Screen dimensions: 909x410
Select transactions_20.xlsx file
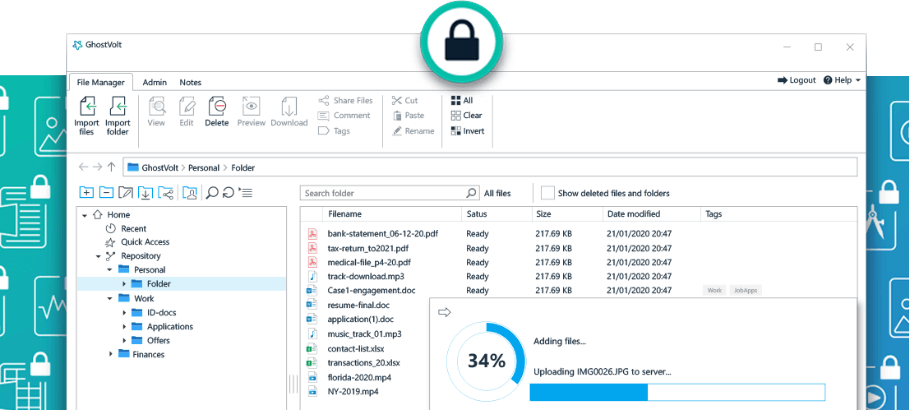click(363, 363)
